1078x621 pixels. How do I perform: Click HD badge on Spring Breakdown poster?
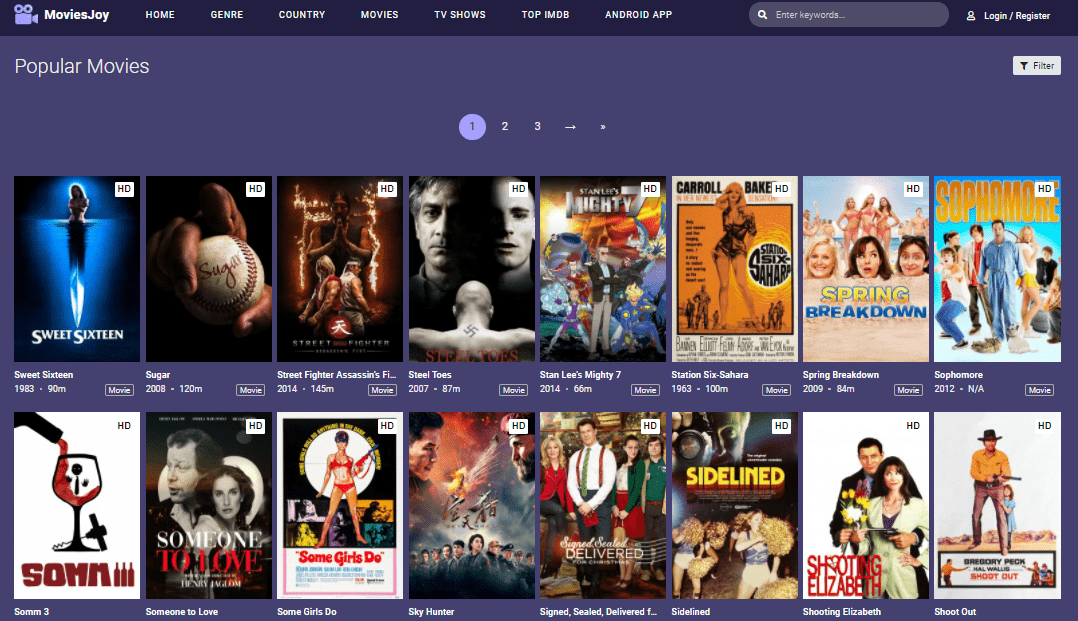point(913,188)
